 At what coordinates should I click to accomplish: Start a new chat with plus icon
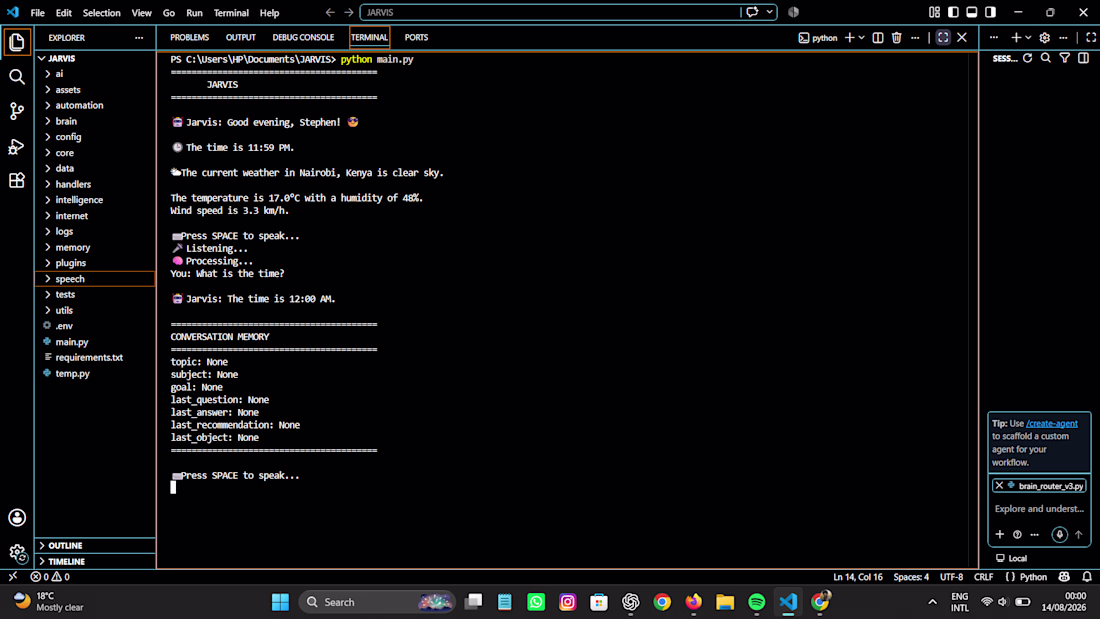(1016, 38)
